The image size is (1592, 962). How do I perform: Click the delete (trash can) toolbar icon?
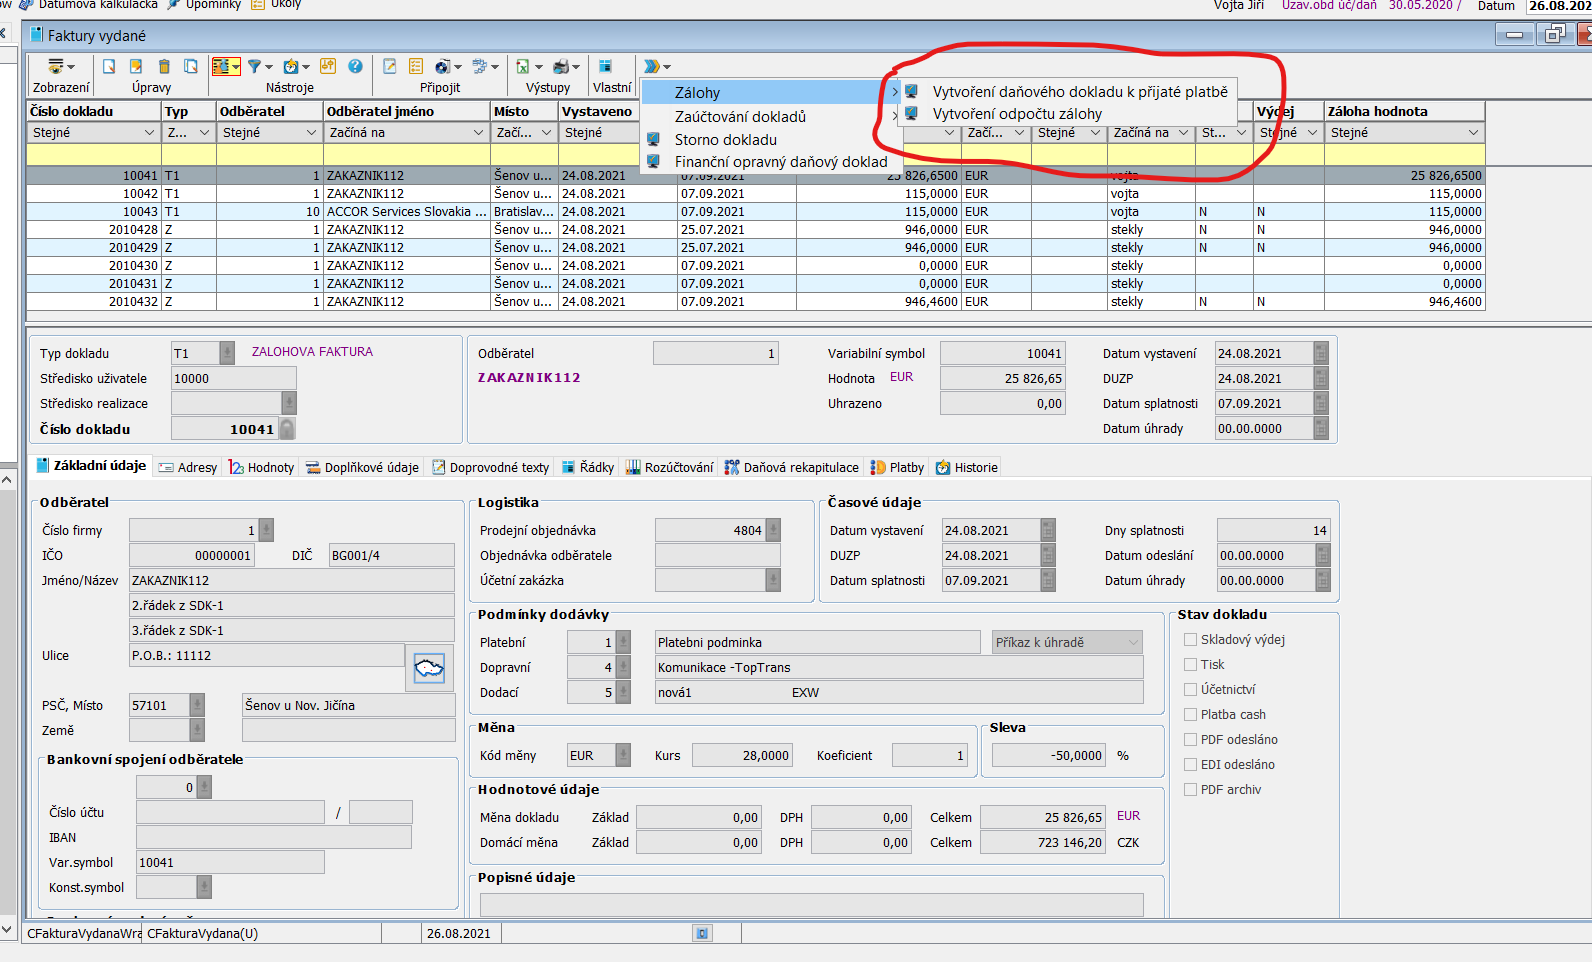(x=164, y=66)
